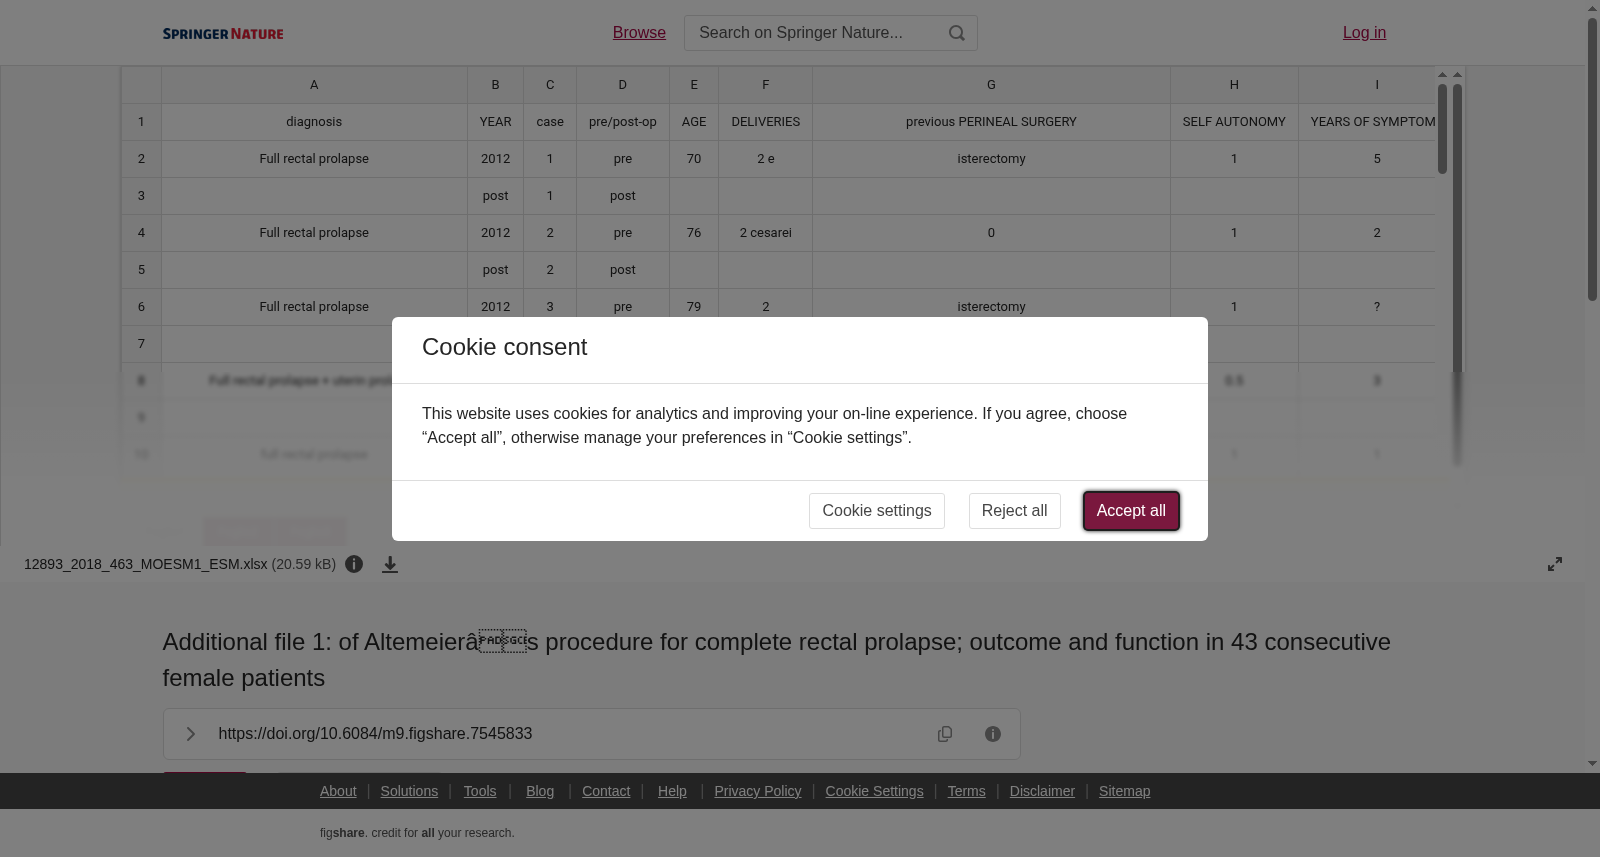Download the xlsx file via arrow icon

click(x=390, y=565)
